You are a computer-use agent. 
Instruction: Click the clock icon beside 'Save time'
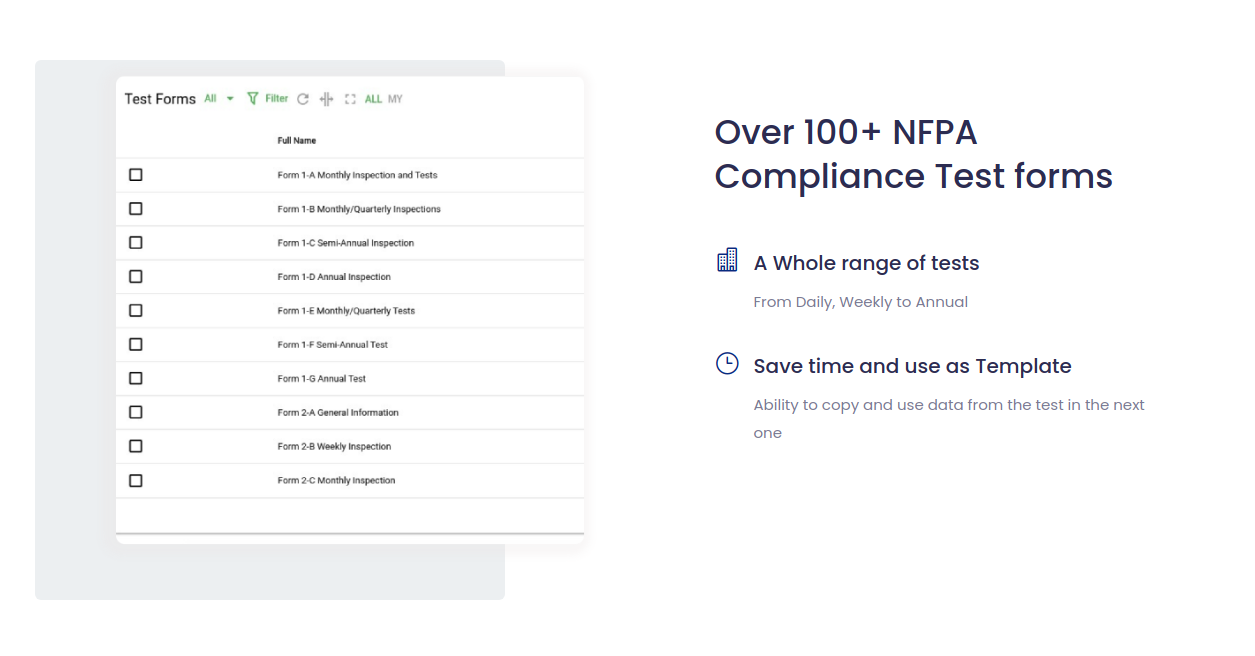(727, 363)
